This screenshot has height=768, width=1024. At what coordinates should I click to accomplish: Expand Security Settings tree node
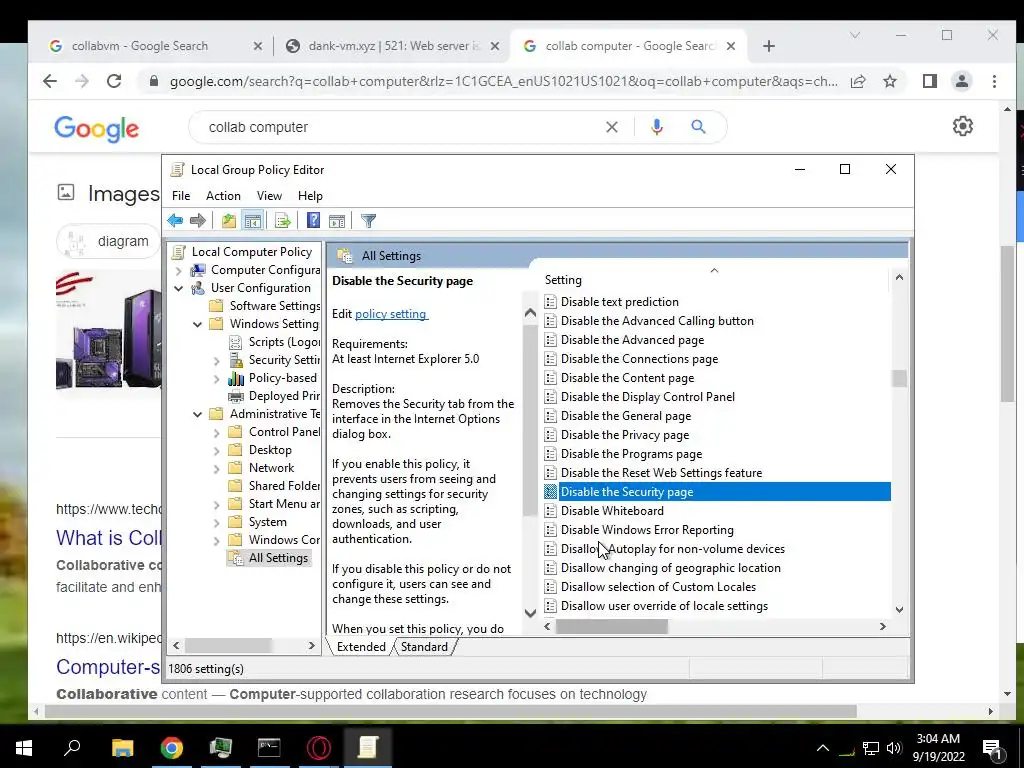pos(216,360)
